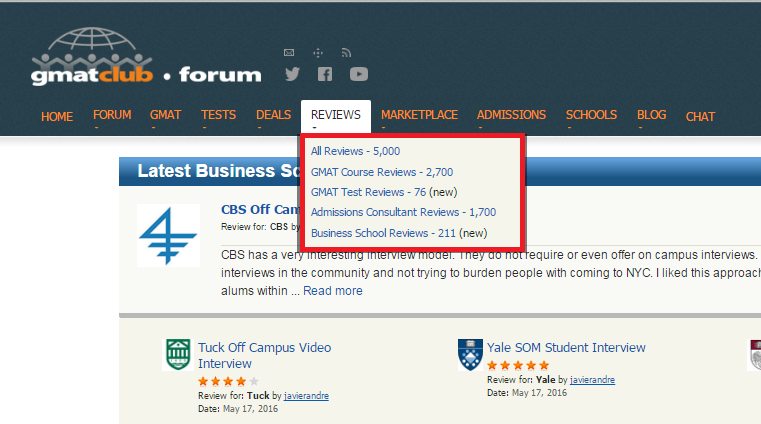Image resolution: width=761 pixels, height=424 pixels.
Task: Click the CBS school logo thumbnail
Action: coord(168,235)
